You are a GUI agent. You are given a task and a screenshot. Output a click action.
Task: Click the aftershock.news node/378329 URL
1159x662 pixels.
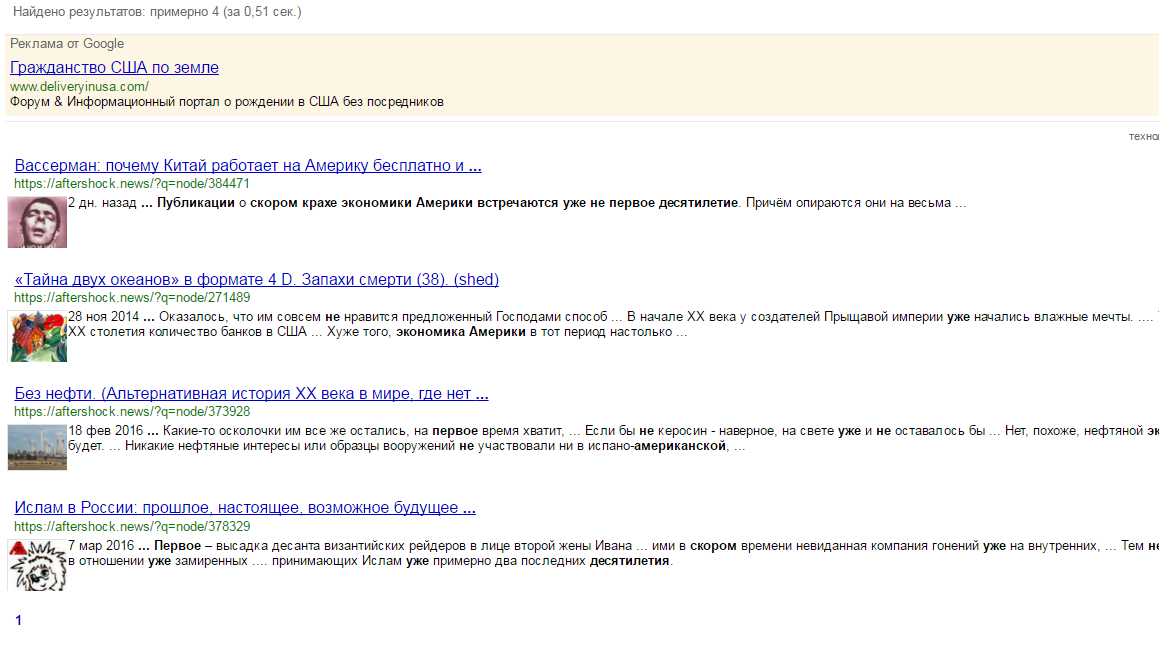click(132, 526)
